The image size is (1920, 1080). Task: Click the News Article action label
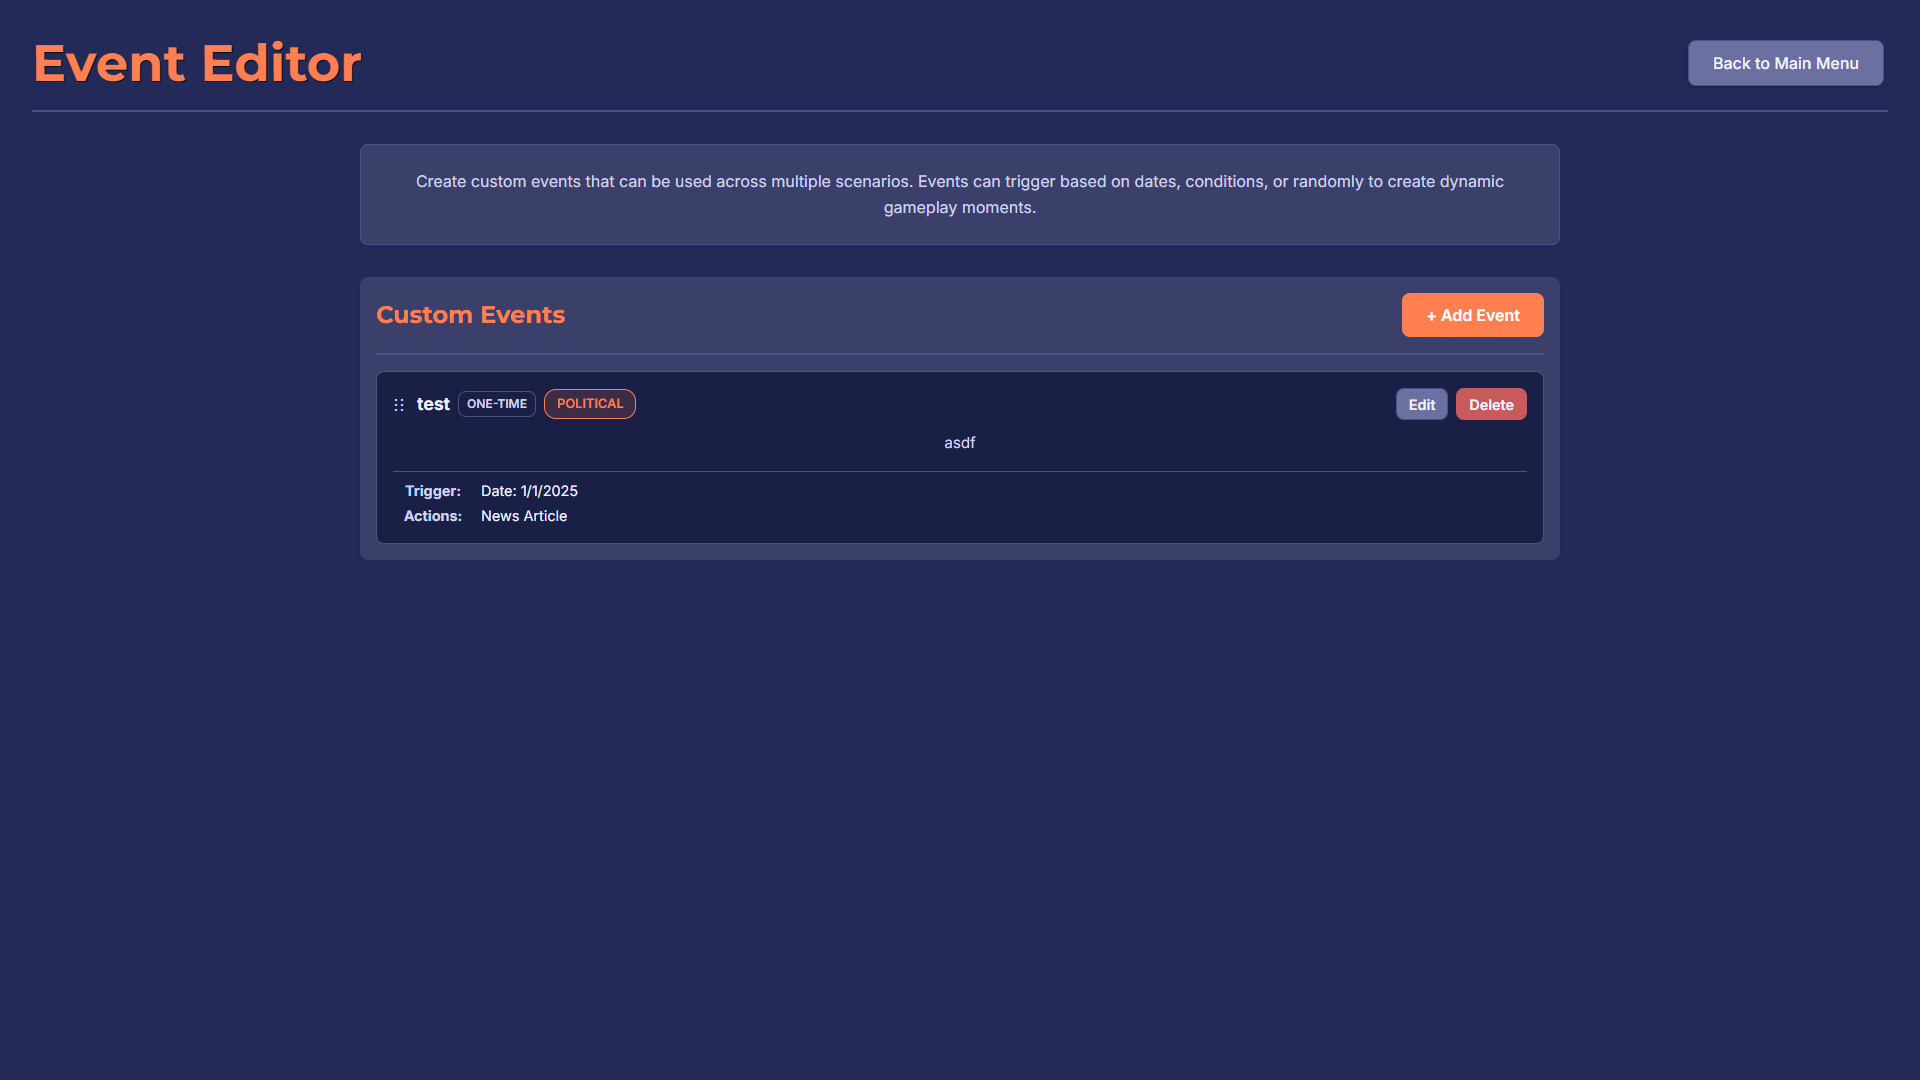coord(523,516)
